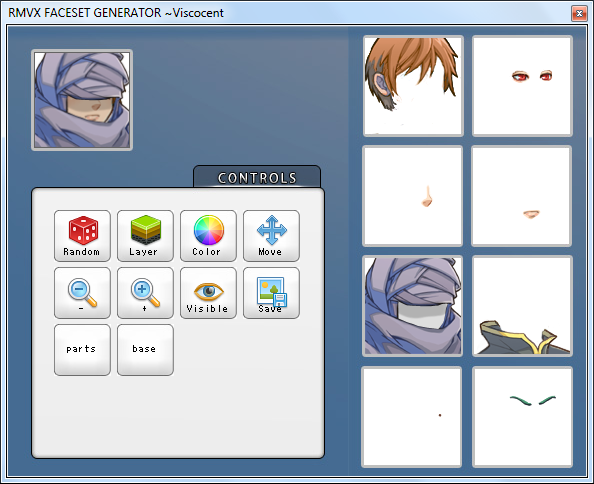Open the Layer controls
The height and width of the screenshot is (484, 594).
145,236
